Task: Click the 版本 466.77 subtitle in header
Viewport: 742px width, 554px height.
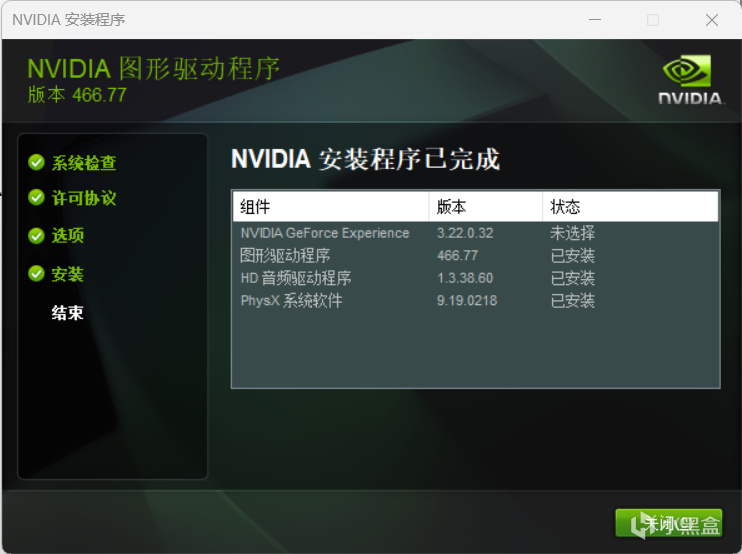Action: [x=77, y=95]
